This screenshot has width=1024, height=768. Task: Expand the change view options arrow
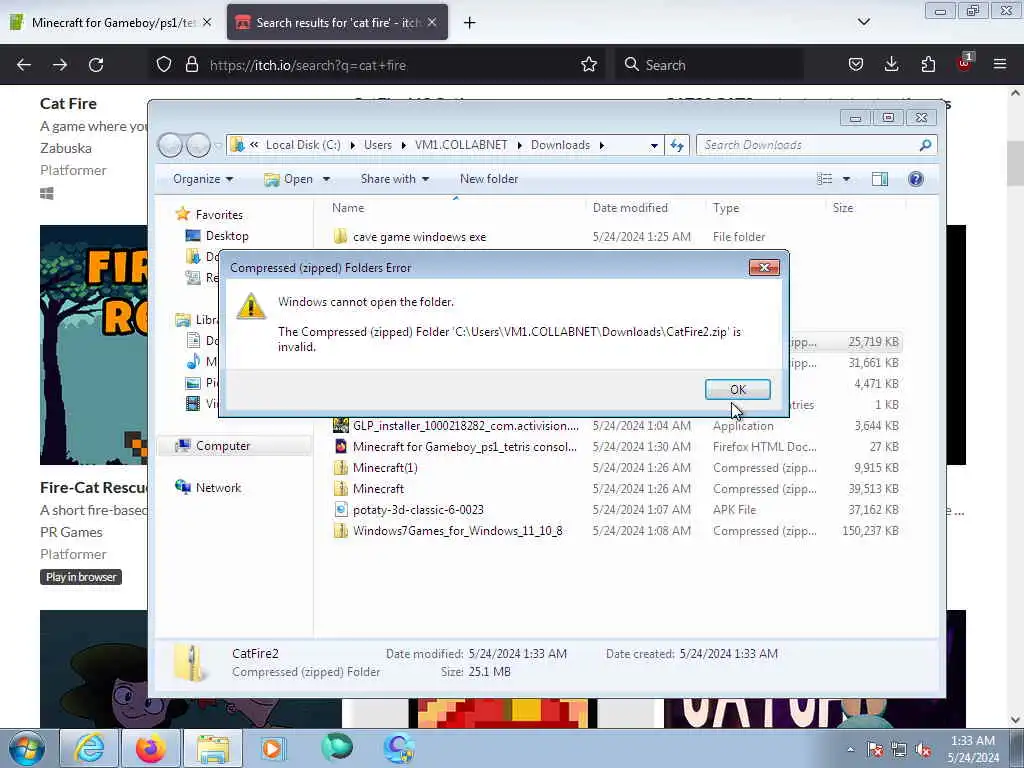(x=846, y=179)
